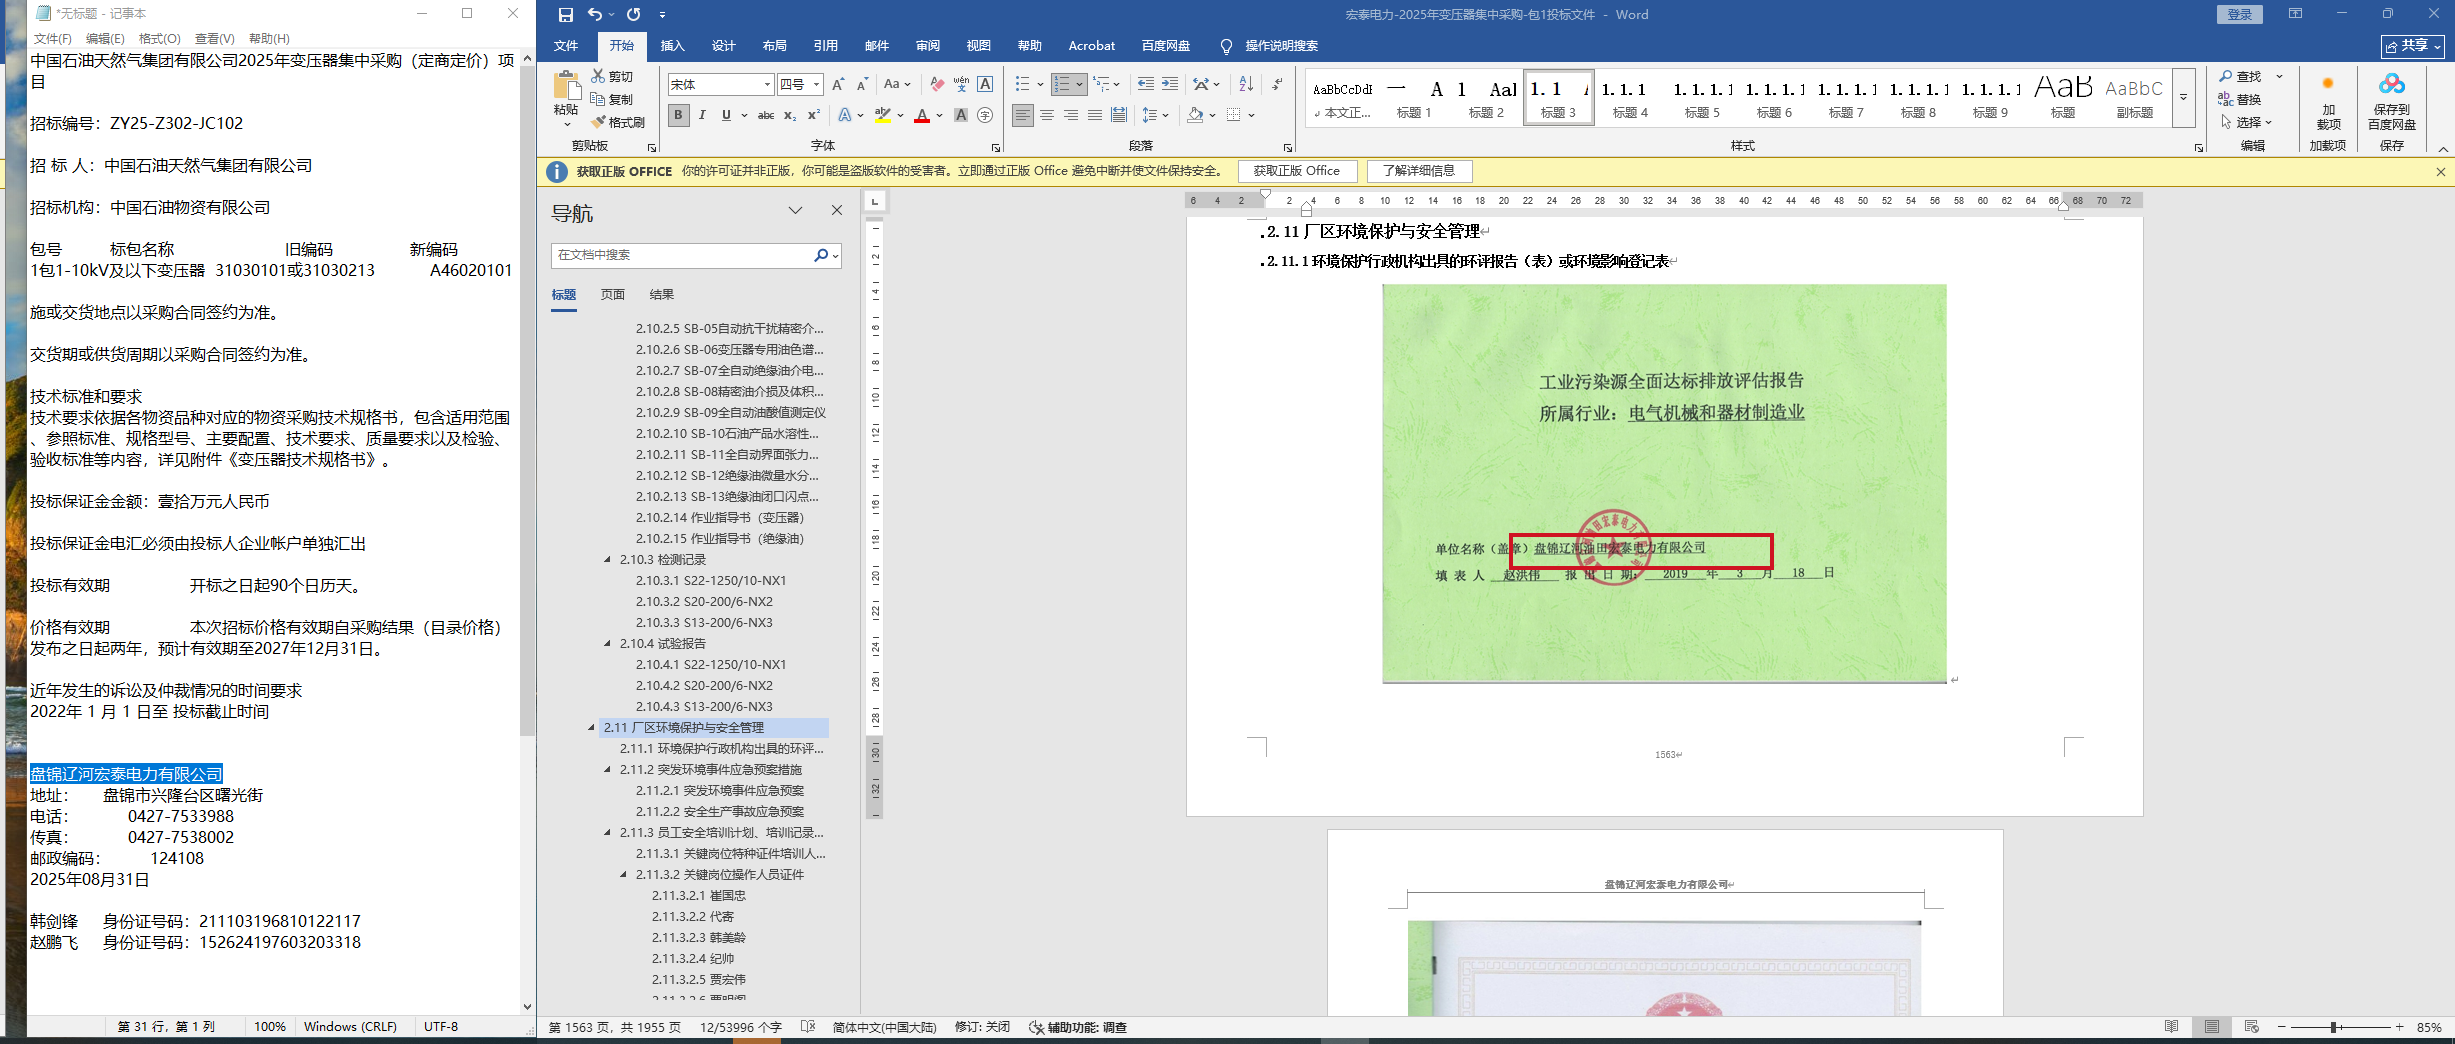Toggle character shading with the gray A
Image resolution: width=2455 pixels, height=1044 pixels.
click(x=961, y=115)
